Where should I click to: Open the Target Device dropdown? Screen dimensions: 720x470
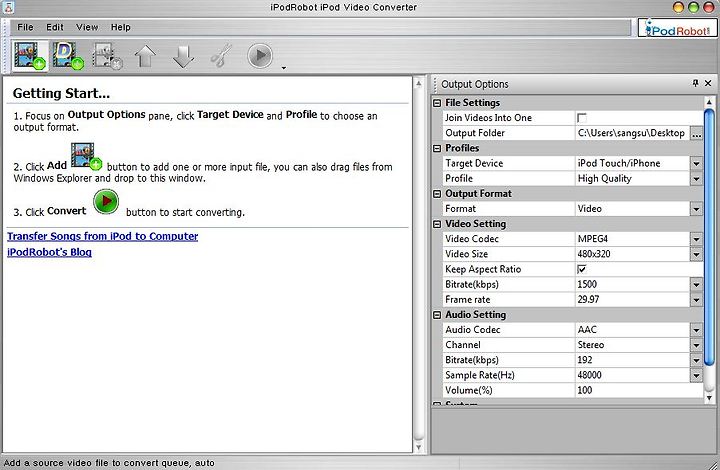tap(697, 163)
